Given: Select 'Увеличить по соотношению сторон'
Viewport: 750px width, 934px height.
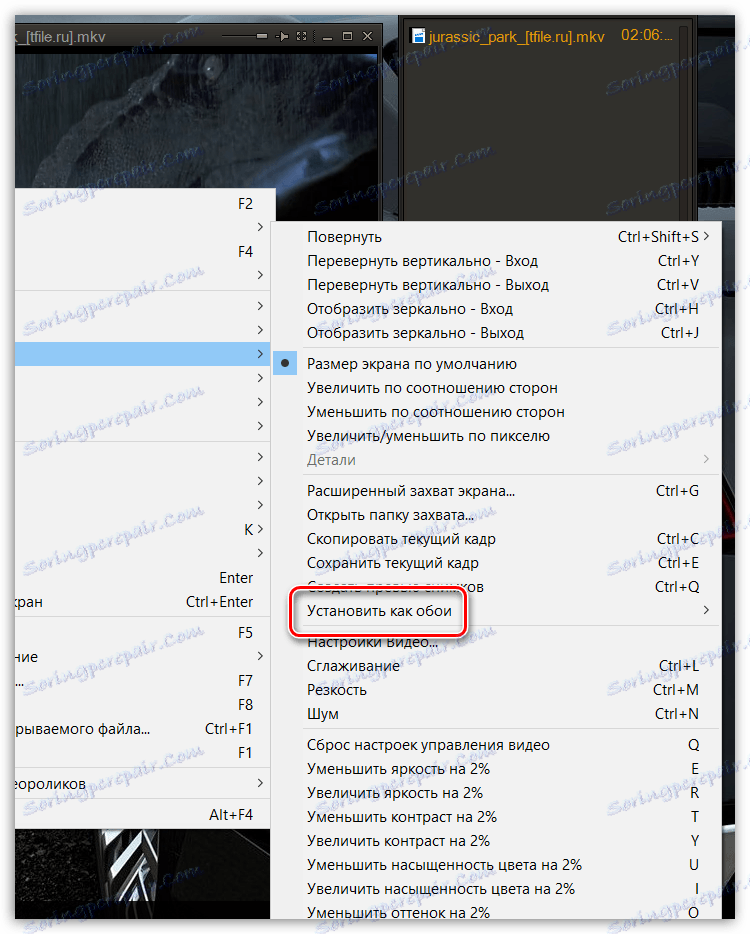Looking at the screenshot, I should click(x=496, y=388).
